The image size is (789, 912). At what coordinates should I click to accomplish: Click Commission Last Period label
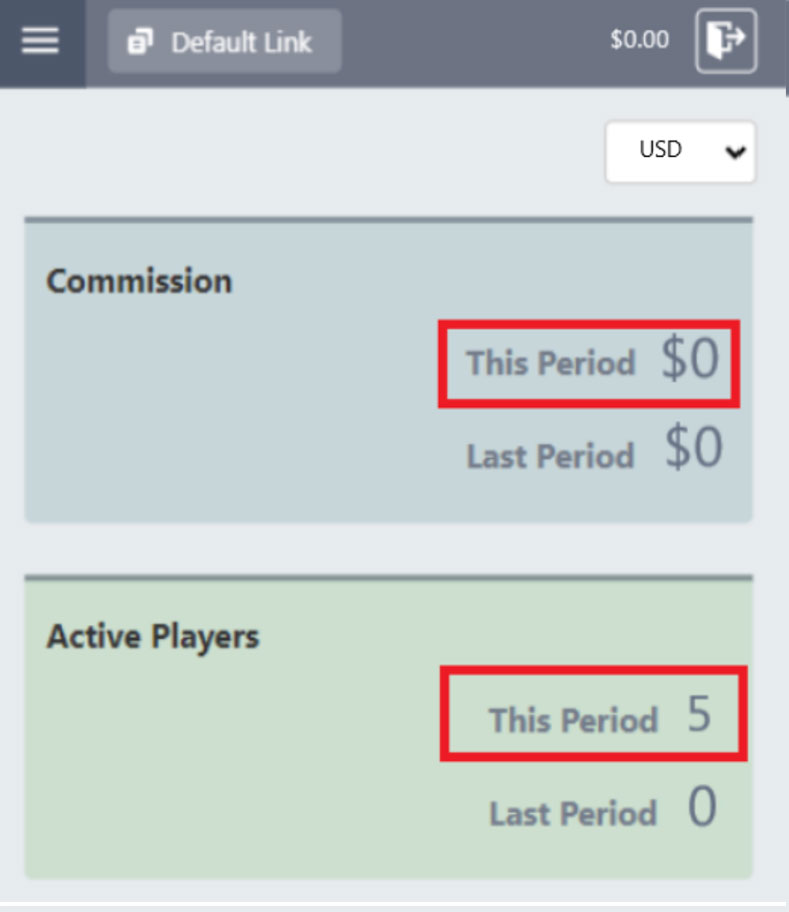550,456
